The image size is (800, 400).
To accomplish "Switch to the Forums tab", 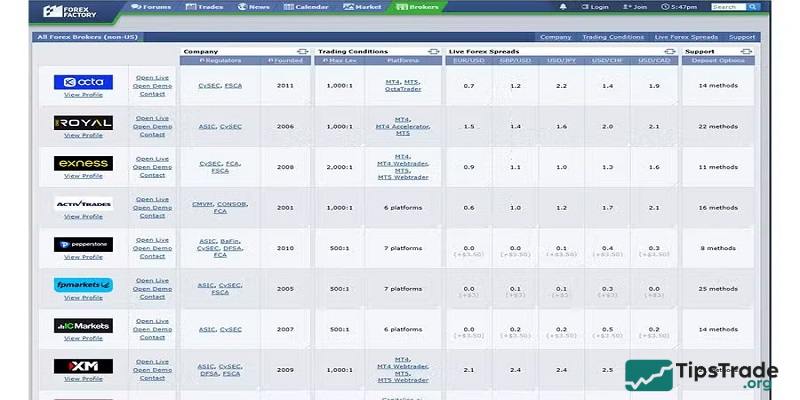I will (150, 7).
